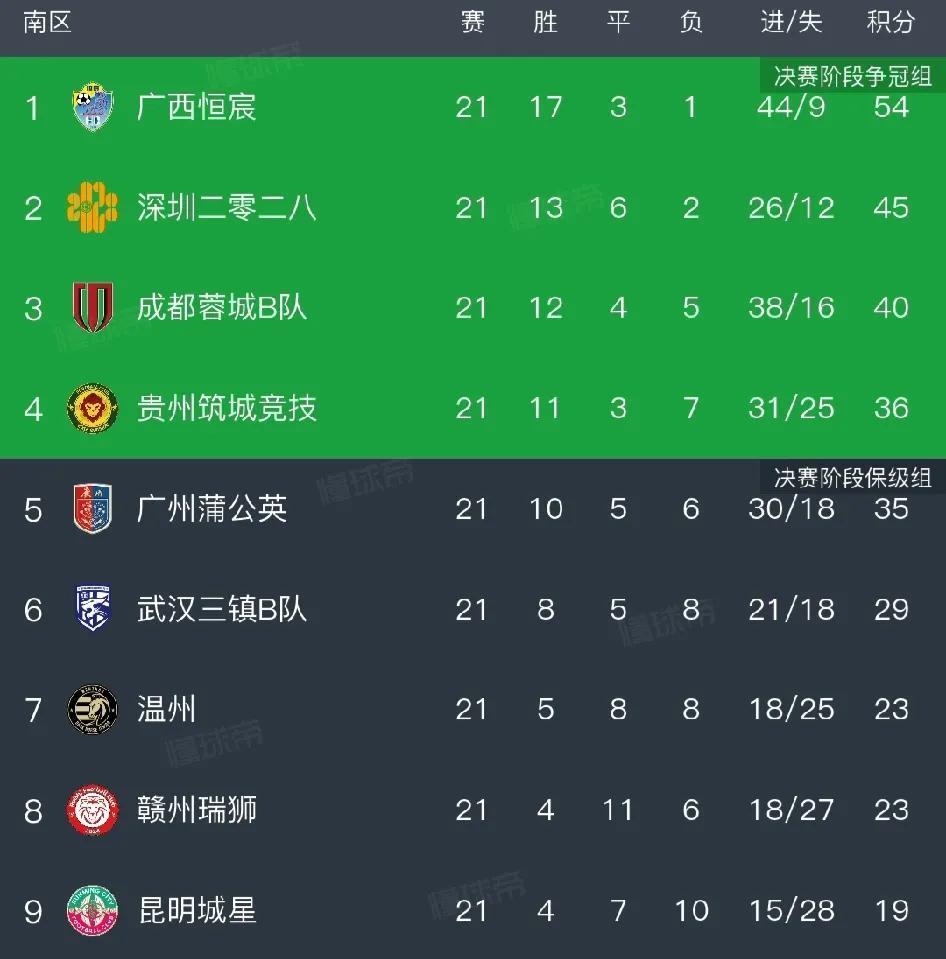Open the 深圳二零二八 club badge
The width and height of the screenshot is (946, 959).
click(93, 208)
